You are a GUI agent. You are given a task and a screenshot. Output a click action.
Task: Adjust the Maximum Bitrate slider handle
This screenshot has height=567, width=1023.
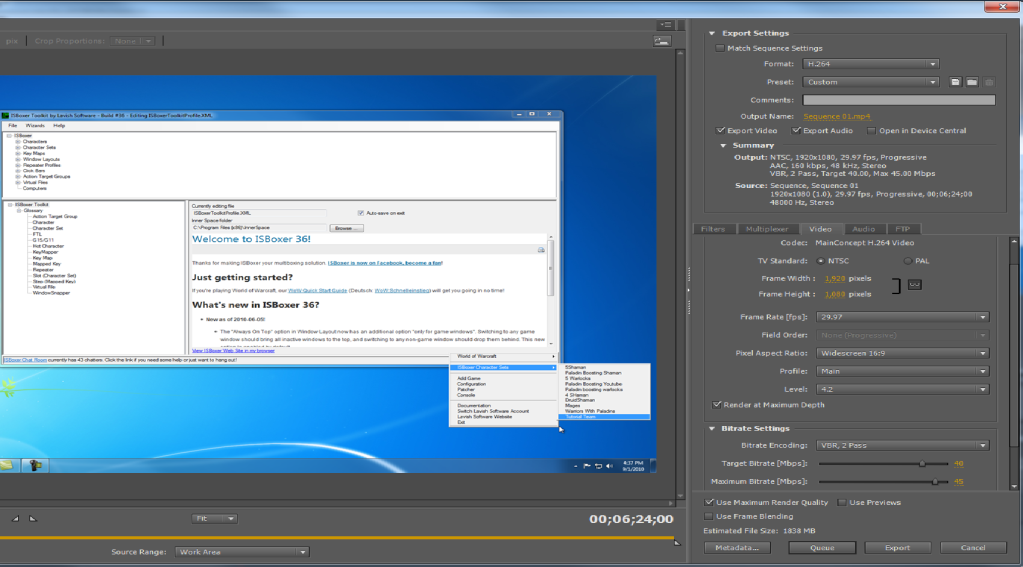936,482
